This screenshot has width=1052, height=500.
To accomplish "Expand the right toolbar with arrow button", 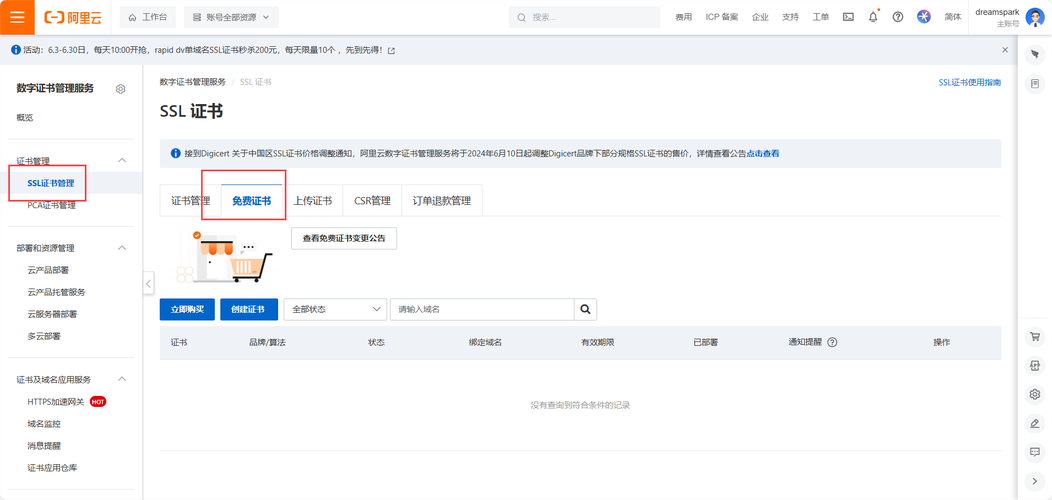I will 1035,481.
